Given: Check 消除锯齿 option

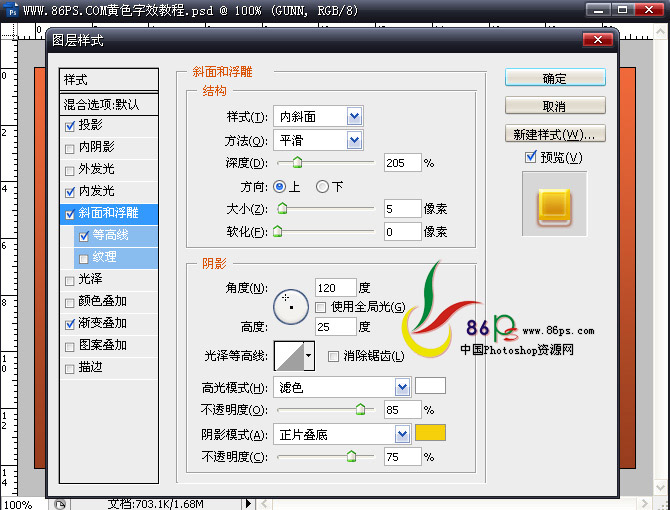Looking at the screenshot, I should (333, 356).
